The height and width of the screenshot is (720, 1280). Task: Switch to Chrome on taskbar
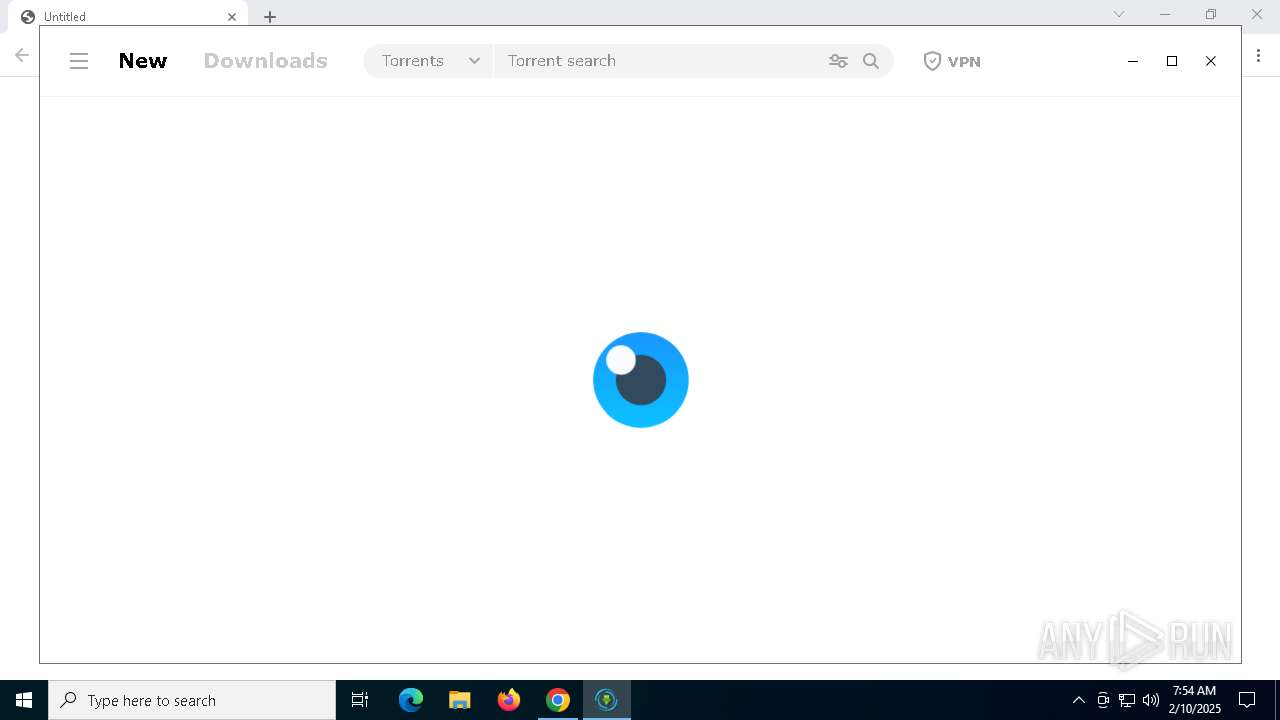point(558,700)
